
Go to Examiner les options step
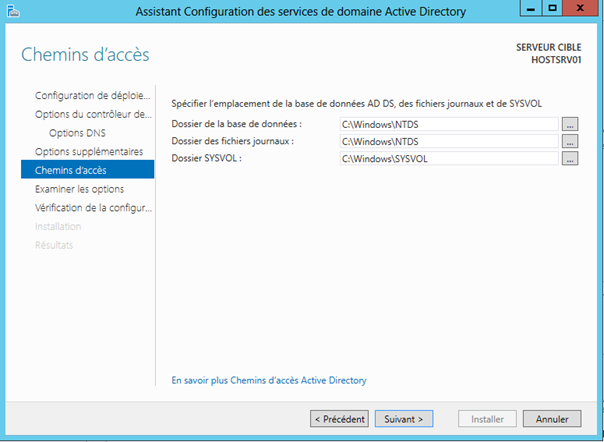pos(79,189)
